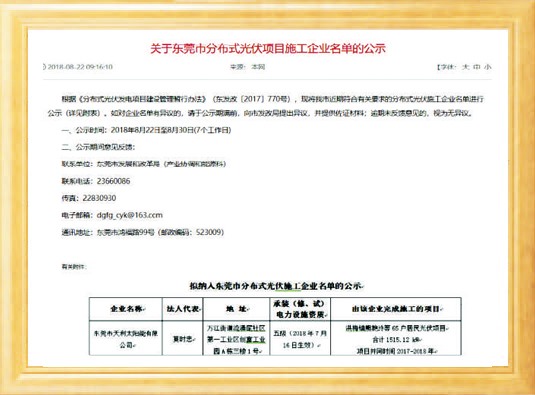Click the value 合计 1515.12 kW
Screen dimensions: 535x395
click(397, 340)
